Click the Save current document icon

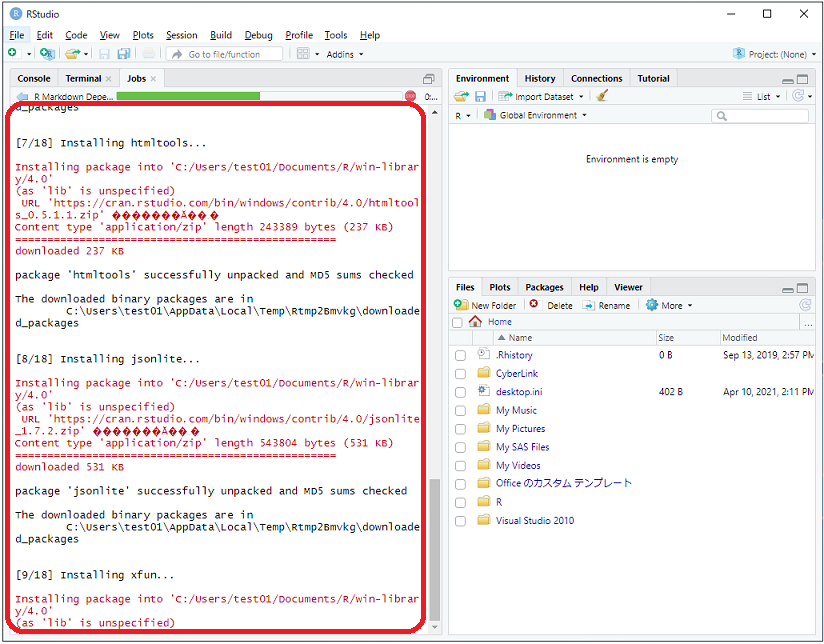(x=104, y=54)
